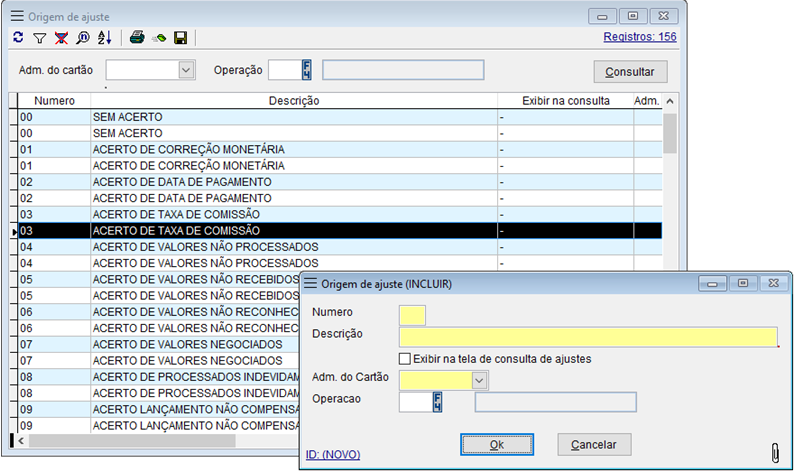This screenshot has height=474, width=796.
Task: Click the yellow Descrição input field
Action: [588, 337]
